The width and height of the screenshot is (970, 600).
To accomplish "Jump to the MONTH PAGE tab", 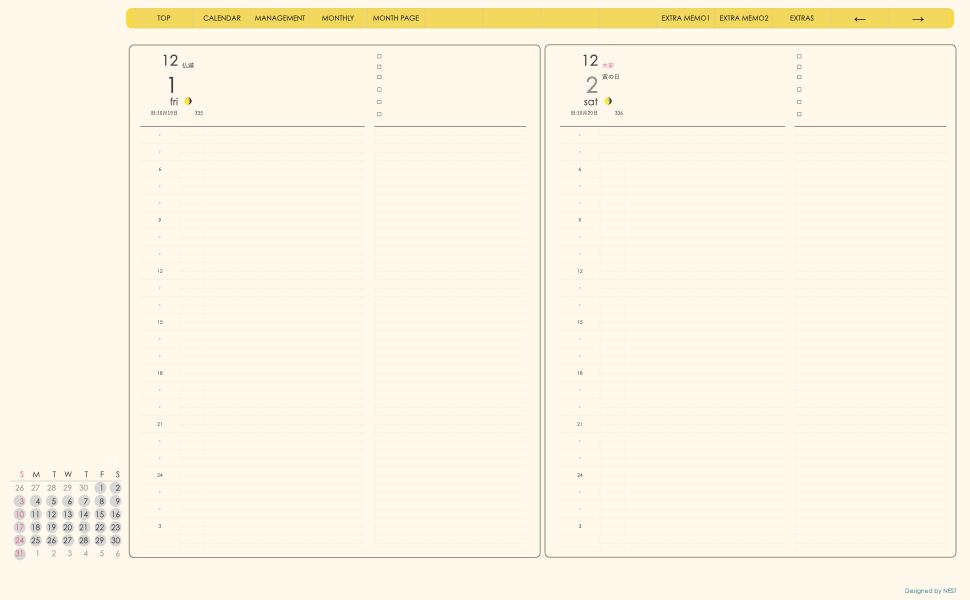I will click(x=396, y=18).
